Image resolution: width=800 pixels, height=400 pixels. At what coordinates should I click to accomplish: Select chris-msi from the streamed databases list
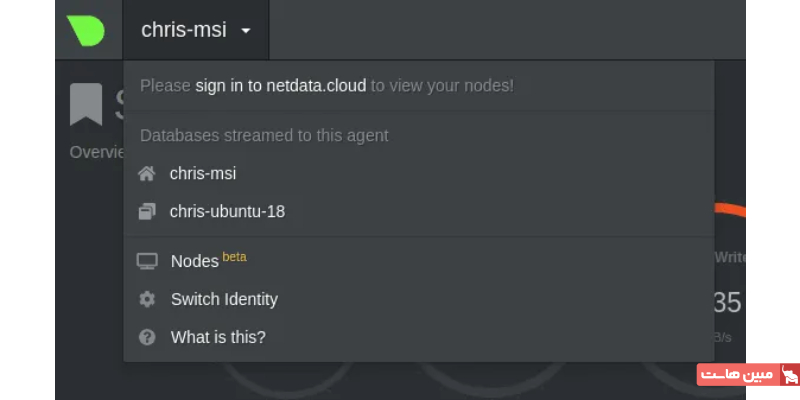[x=203, y=174]
